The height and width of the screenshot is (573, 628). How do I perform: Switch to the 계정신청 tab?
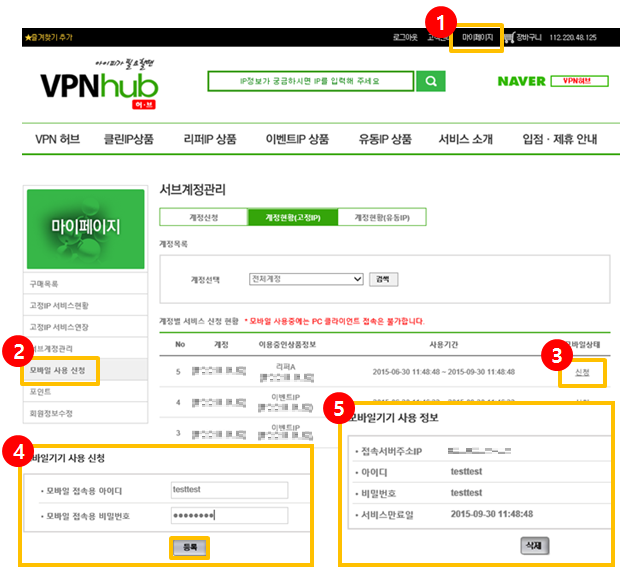(203, 217)
